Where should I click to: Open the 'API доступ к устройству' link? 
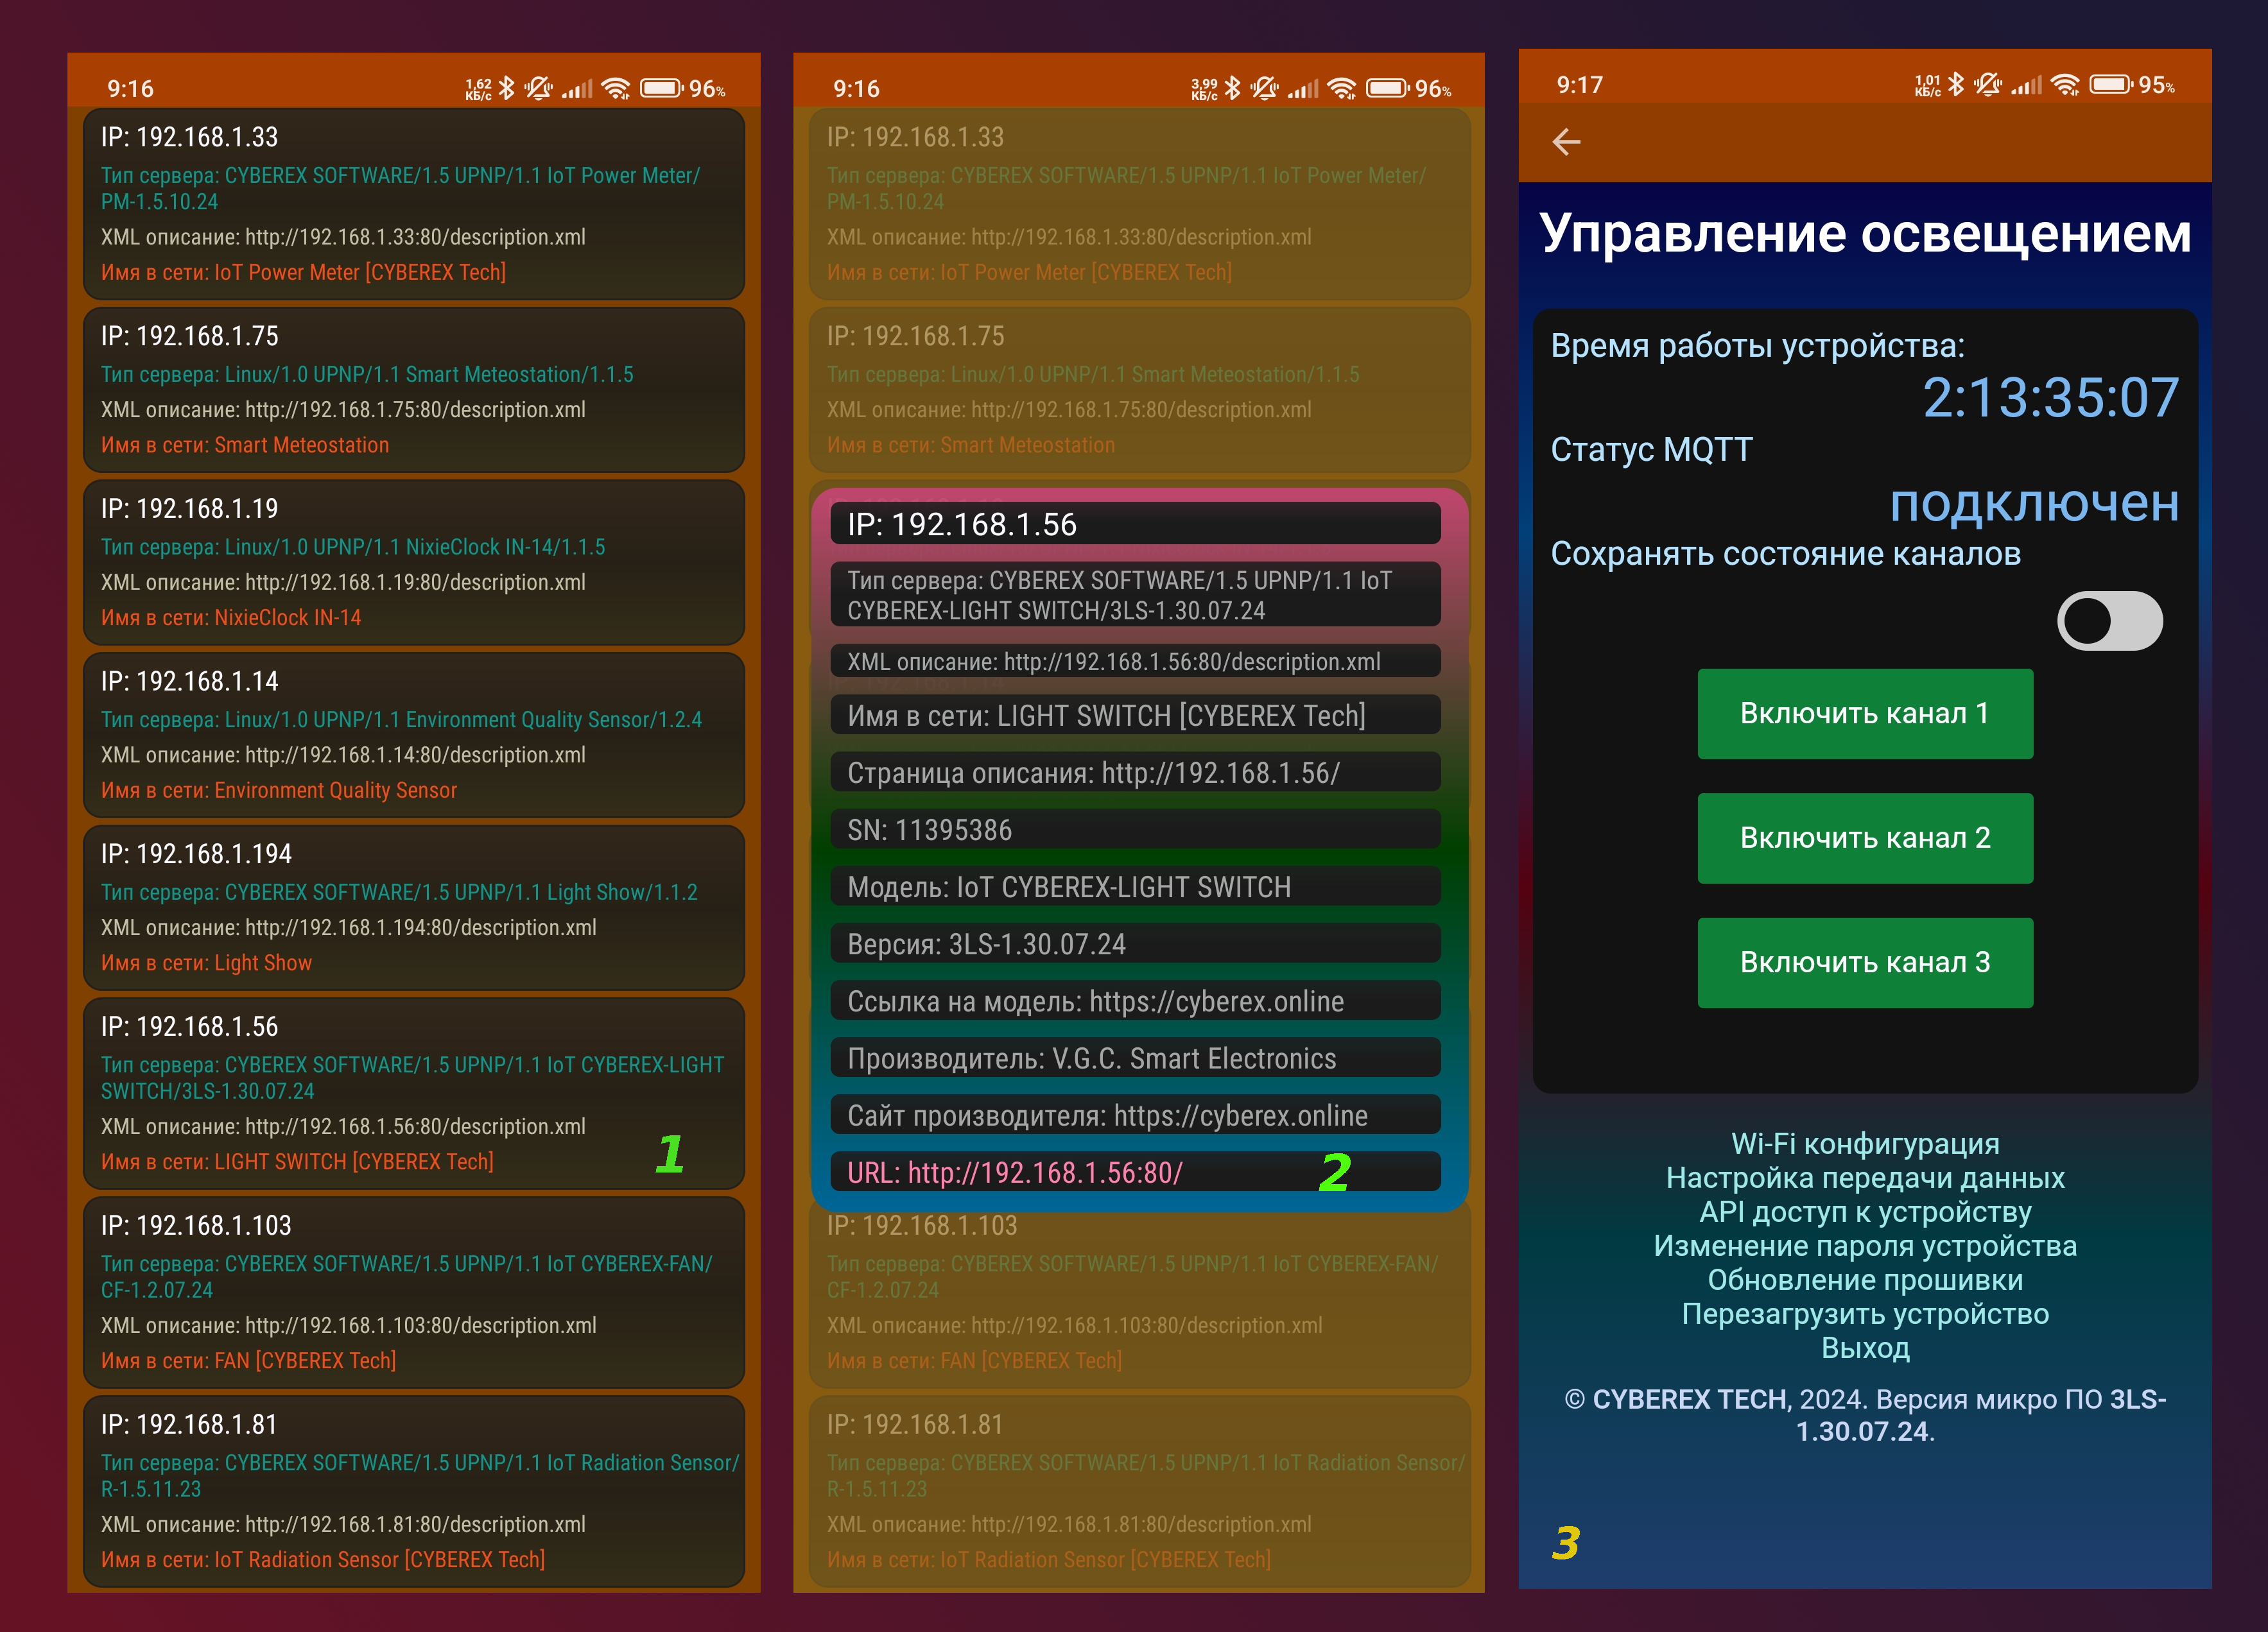click(x=1865, y=1212)
